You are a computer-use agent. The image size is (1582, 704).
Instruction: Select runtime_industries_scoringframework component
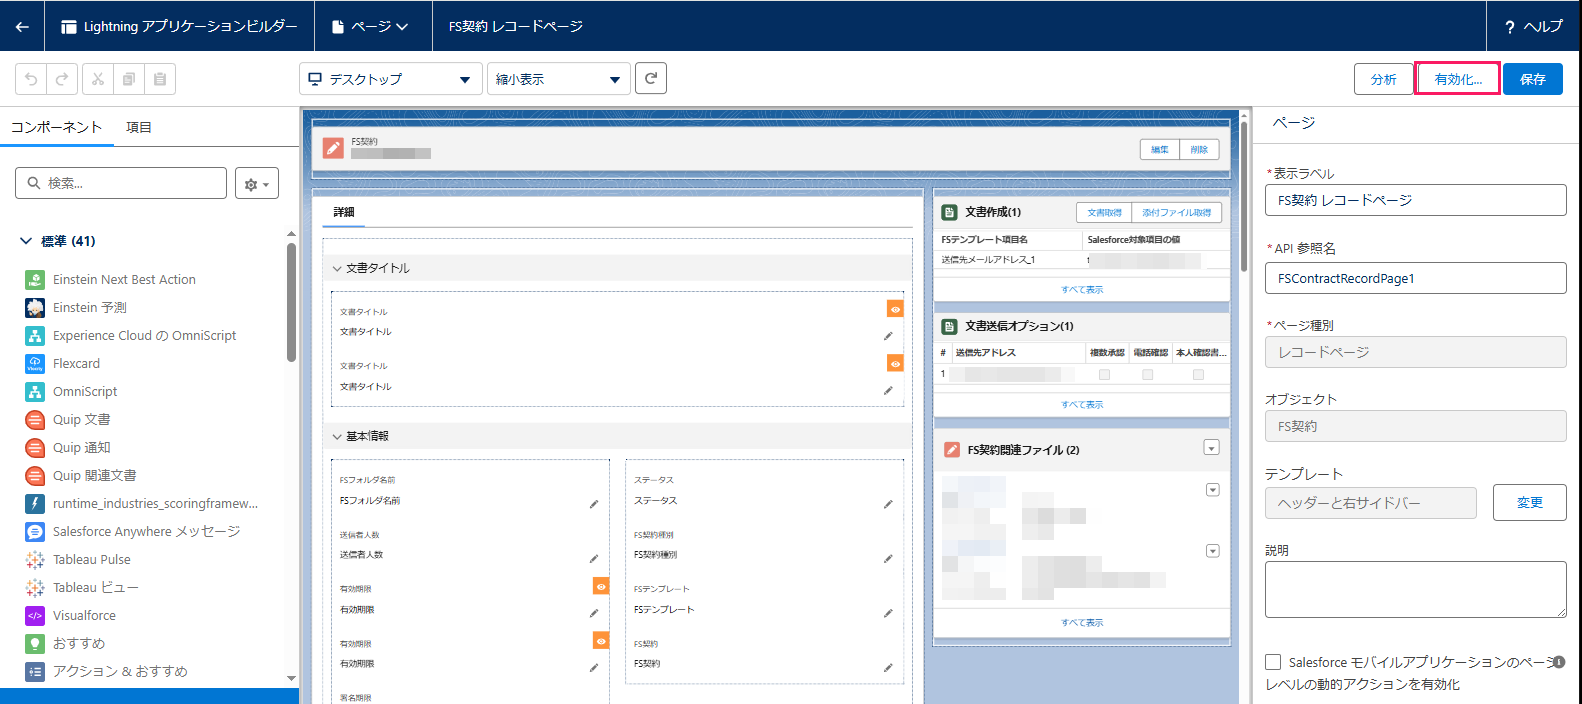(142, 503)
